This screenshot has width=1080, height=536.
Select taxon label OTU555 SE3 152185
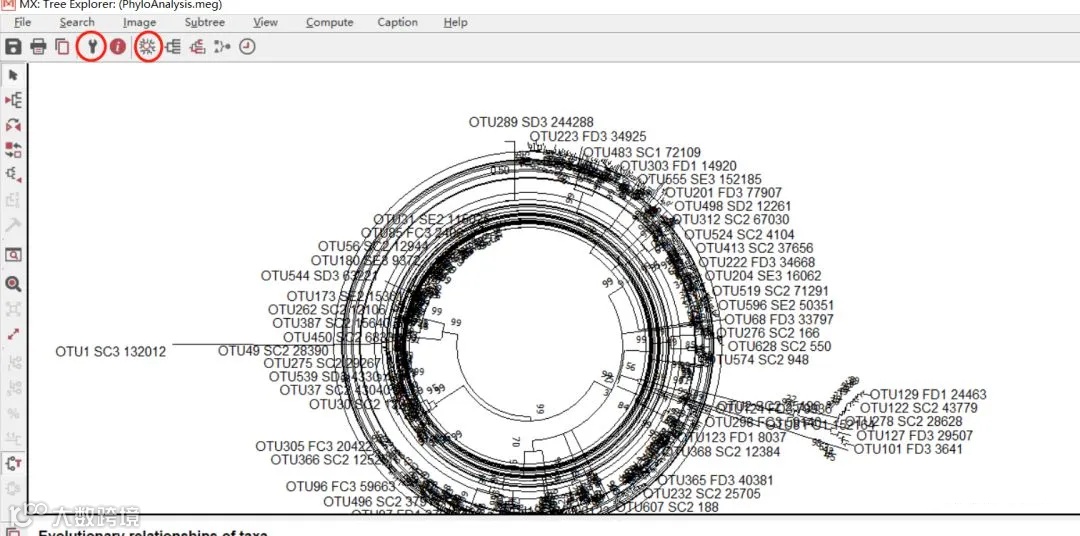700,179
